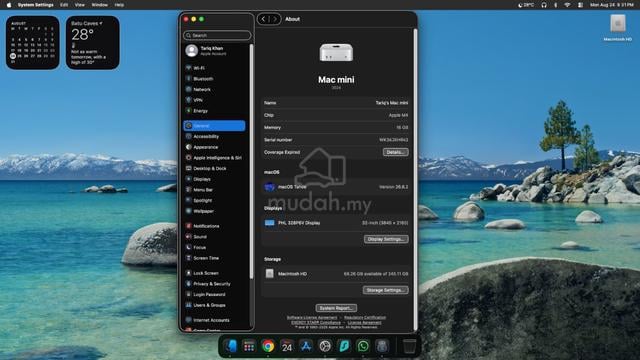Click the PHL 328P6V Display row
Image resolution: width=640 pixels, height=360 pixels.
336,223
